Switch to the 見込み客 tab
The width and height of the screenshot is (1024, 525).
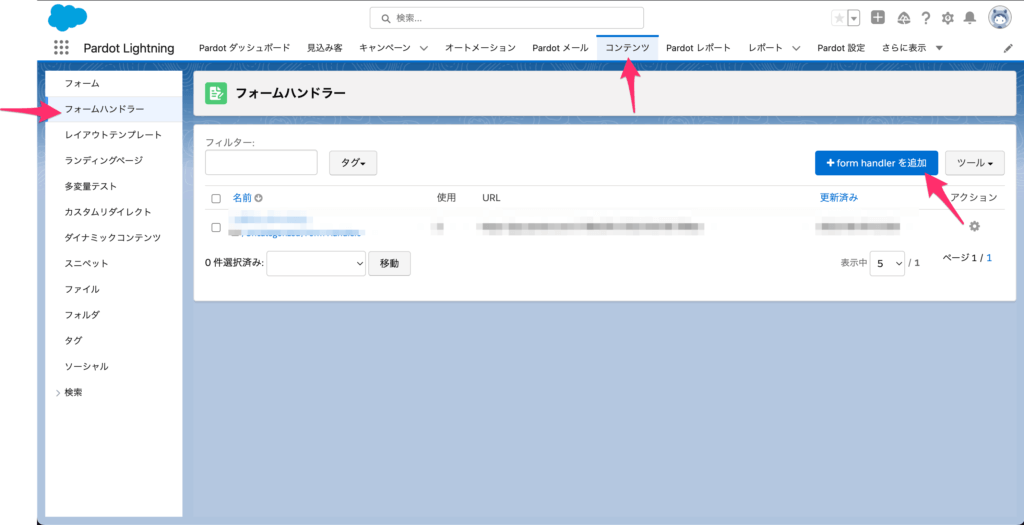tap(325, 48)
